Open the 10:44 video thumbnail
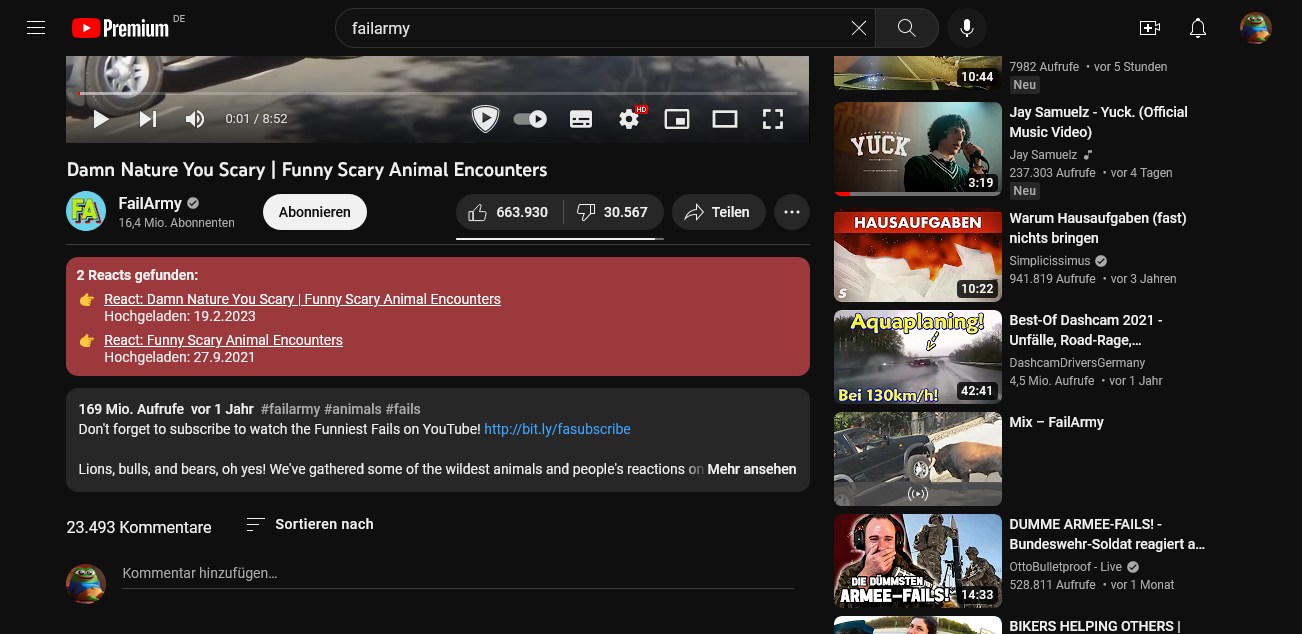Viewport: 1302px width, 634px height. click(918, 73)
